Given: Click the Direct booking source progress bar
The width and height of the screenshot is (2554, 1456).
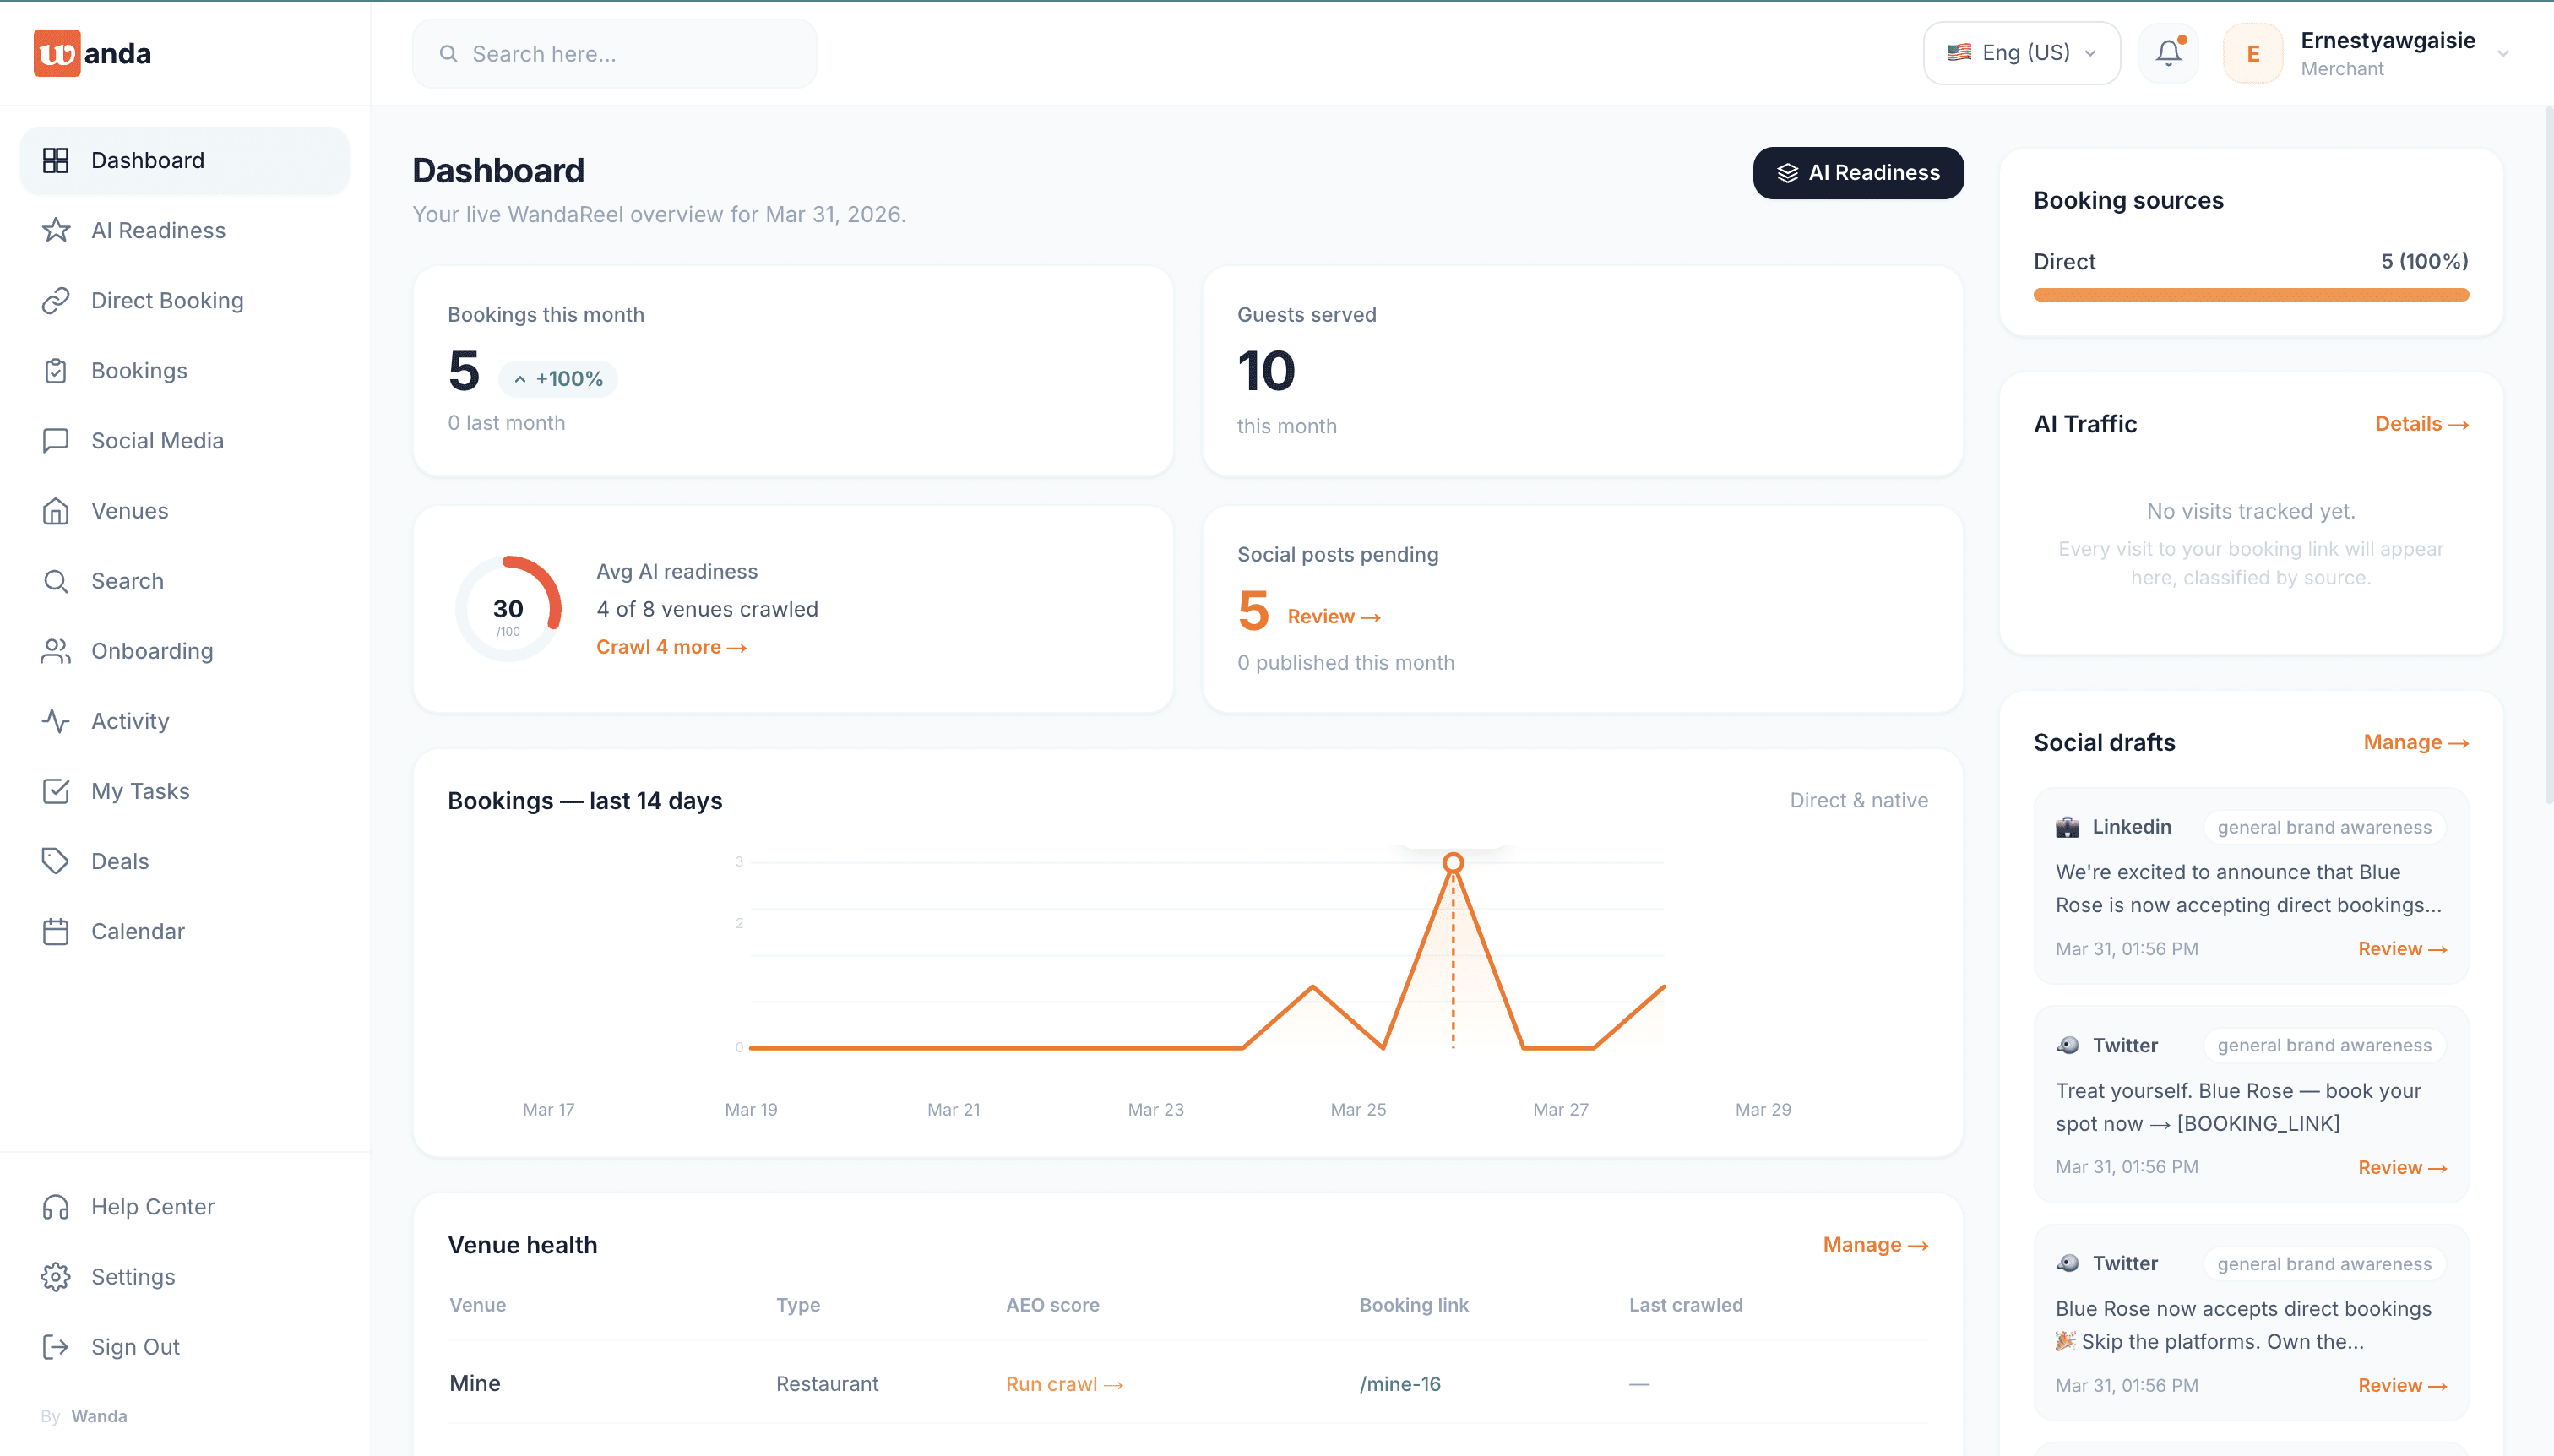Looking at the screenshot, I should click(x=2250, y=295).
